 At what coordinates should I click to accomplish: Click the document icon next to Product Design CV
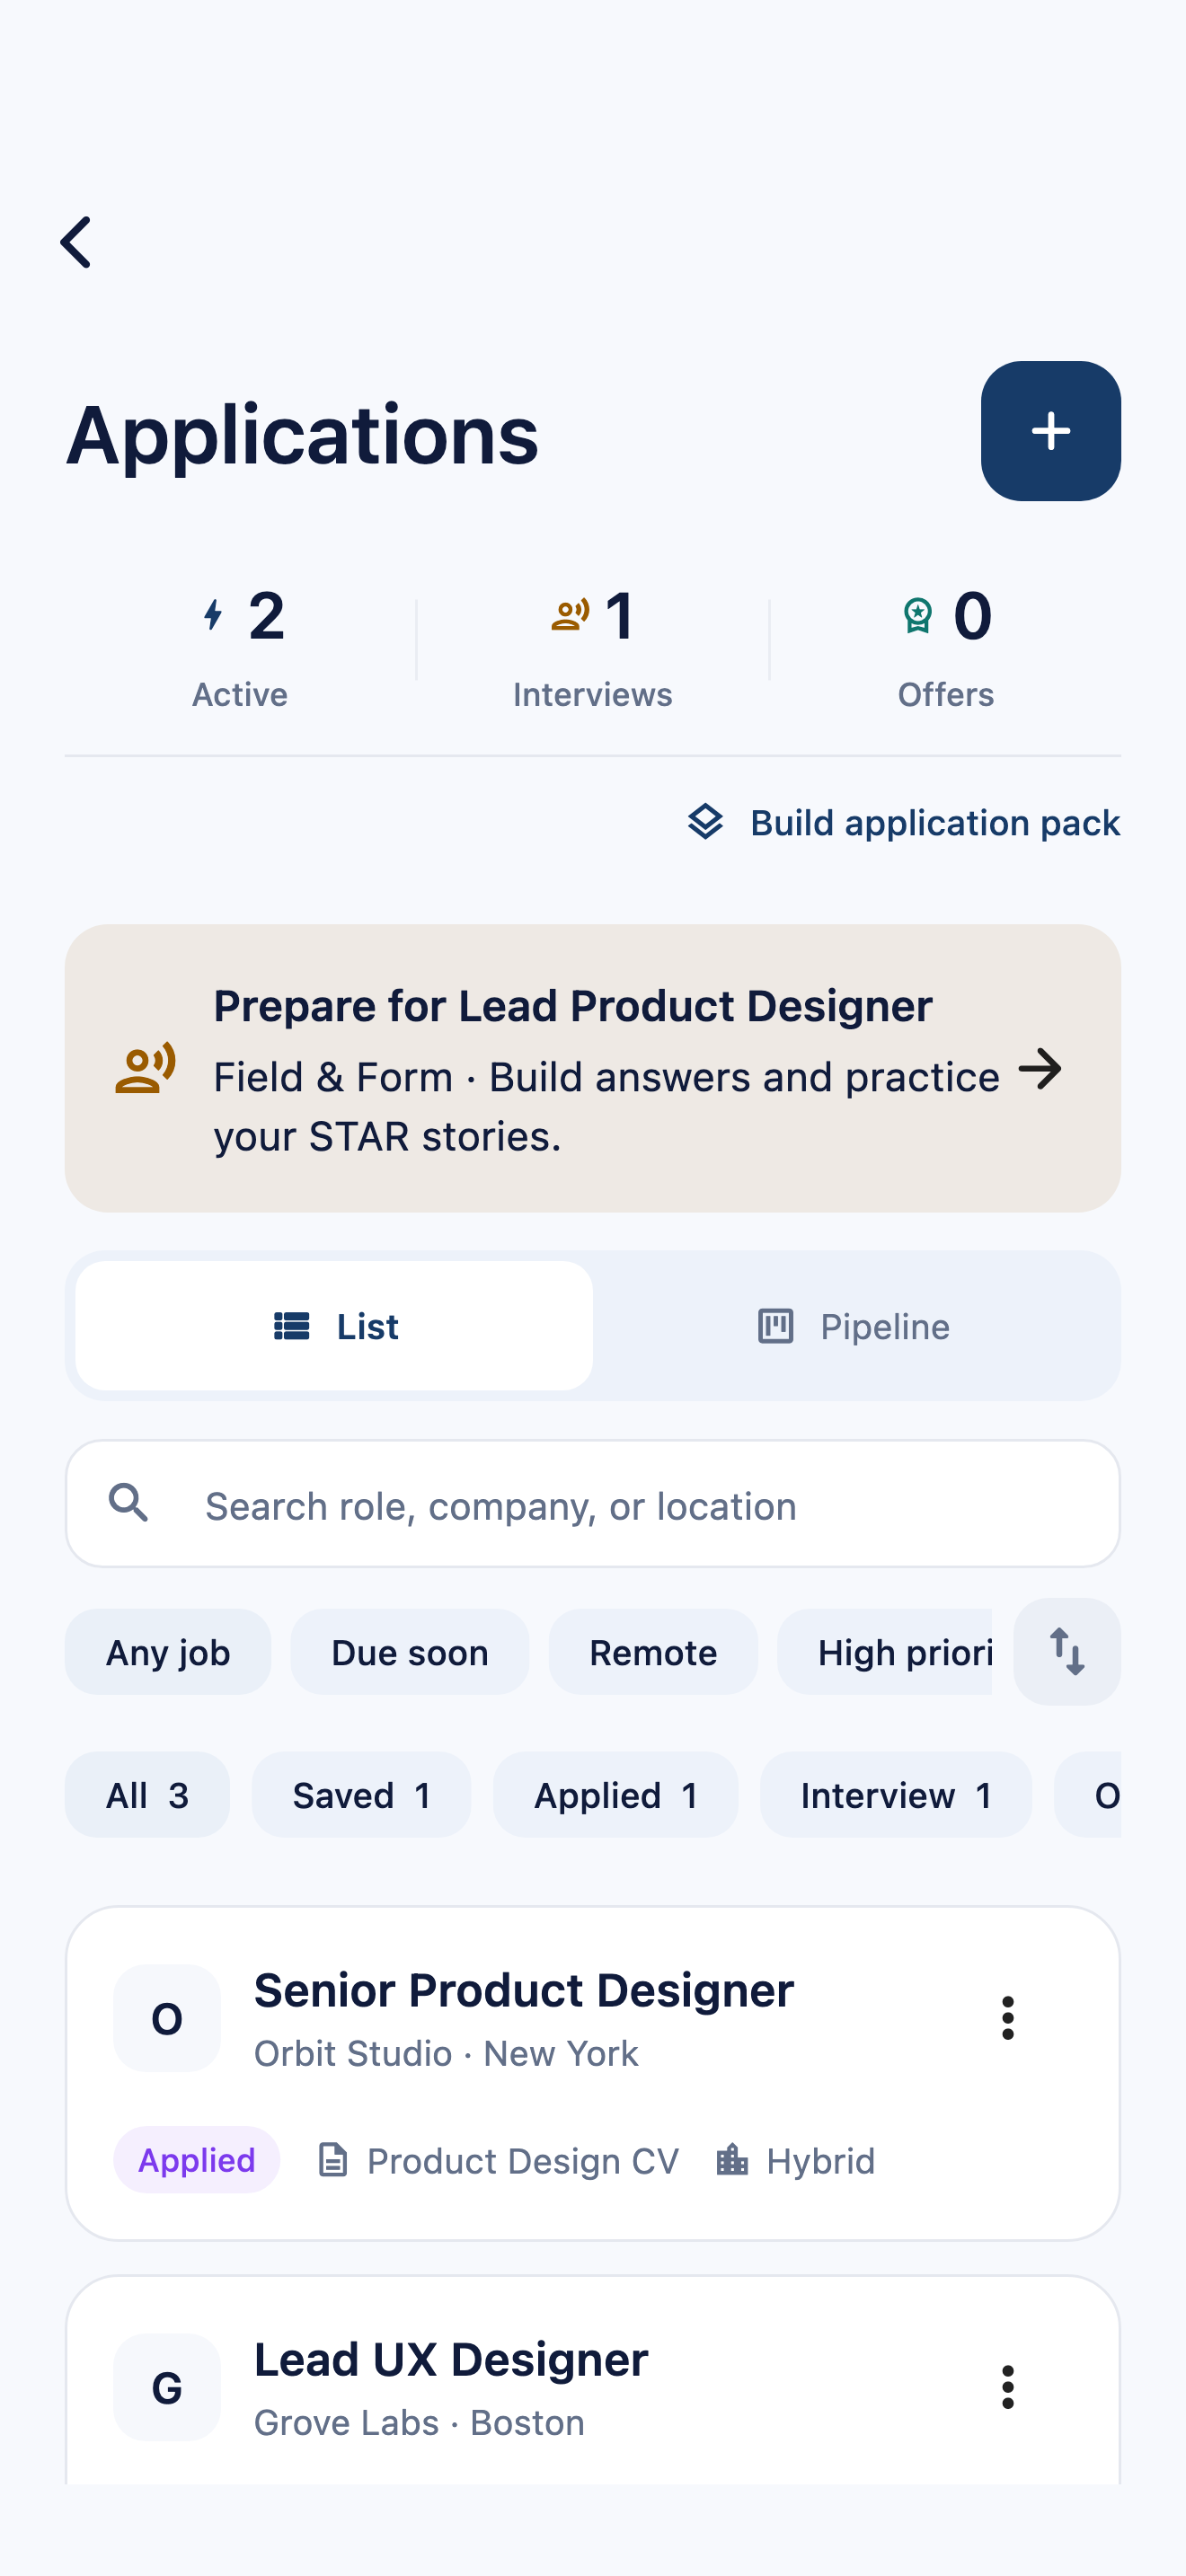(x=332, y=2160)
